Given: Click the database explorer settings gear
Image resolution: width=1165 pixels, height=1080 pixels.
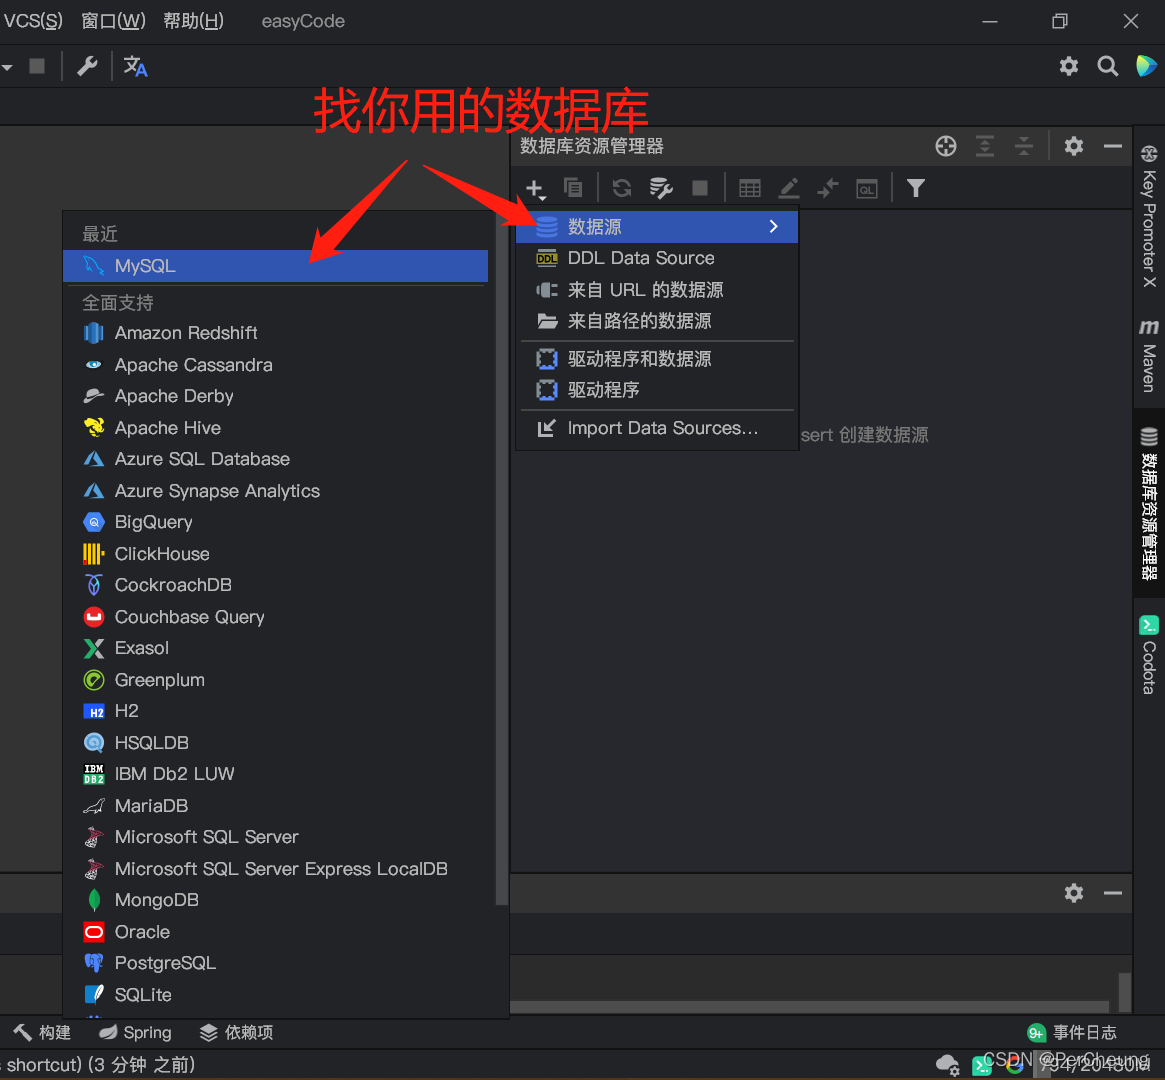Looking at the screenshot, I should click(x=1073, y=146).
